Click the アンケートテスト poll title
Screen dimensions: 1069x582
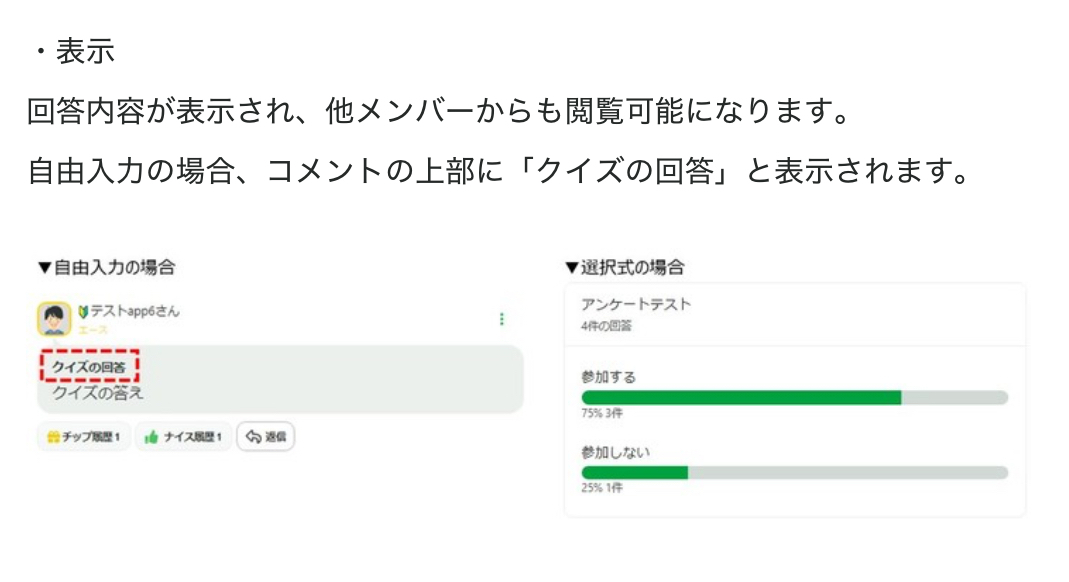[636, 305]
